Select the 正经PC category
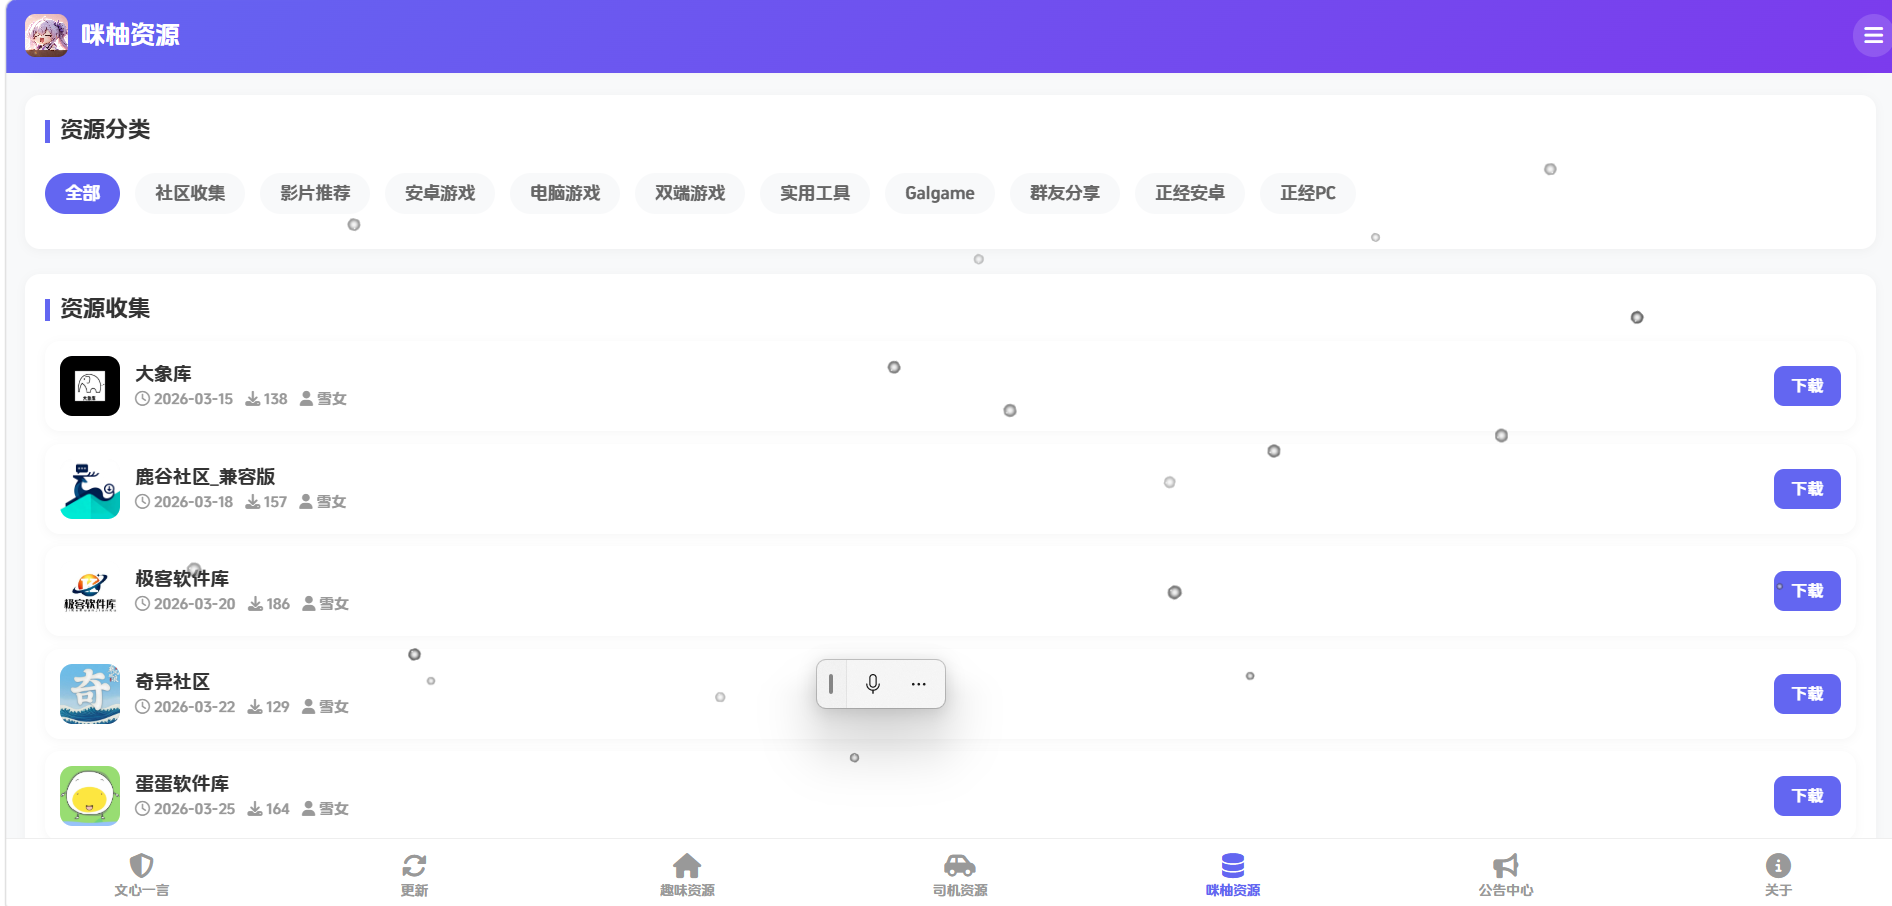The image size is (1892, 906). [x=1308, y=193]
